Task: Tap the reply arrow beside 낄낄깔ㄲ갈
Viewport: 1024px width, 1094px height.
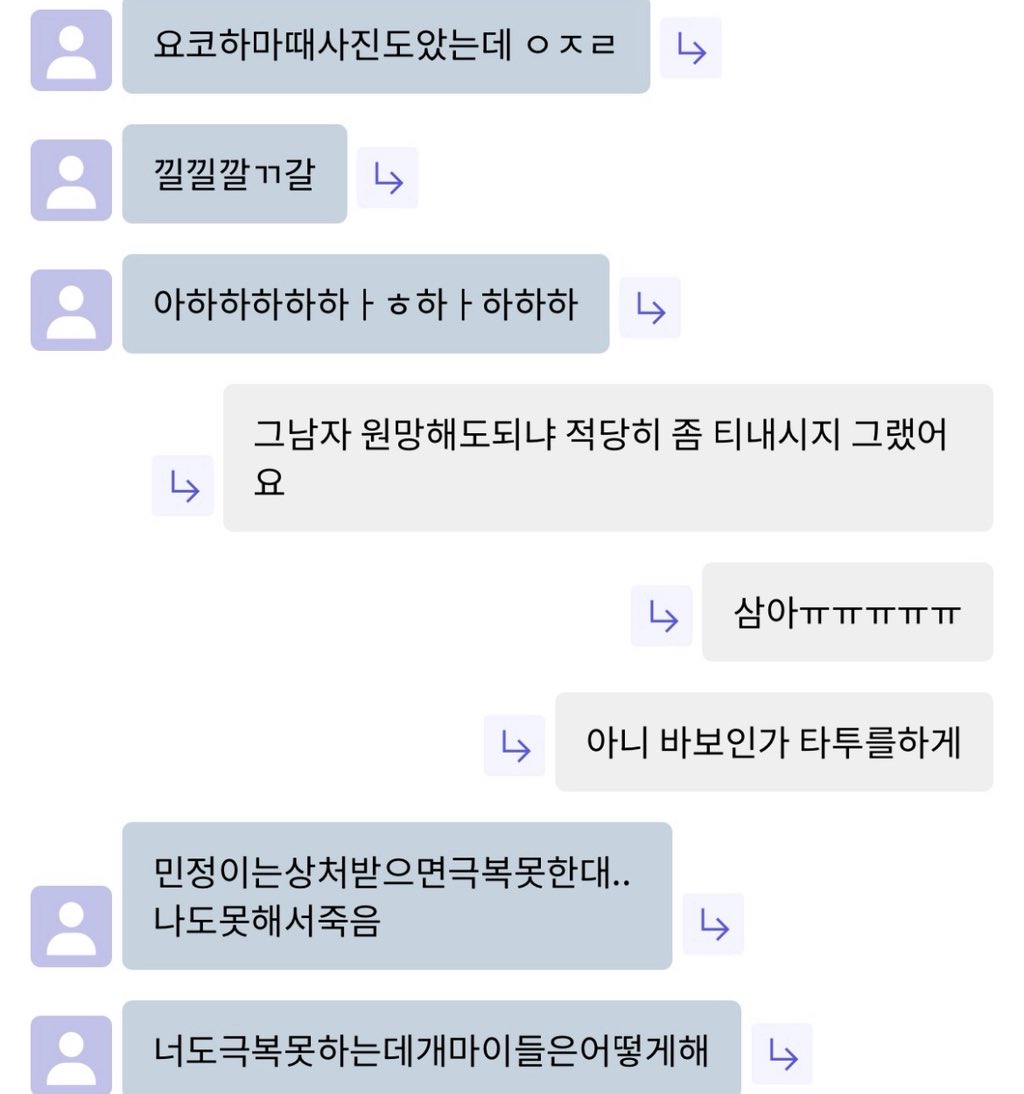Action: pyautogui.click(x=387, y=178)
